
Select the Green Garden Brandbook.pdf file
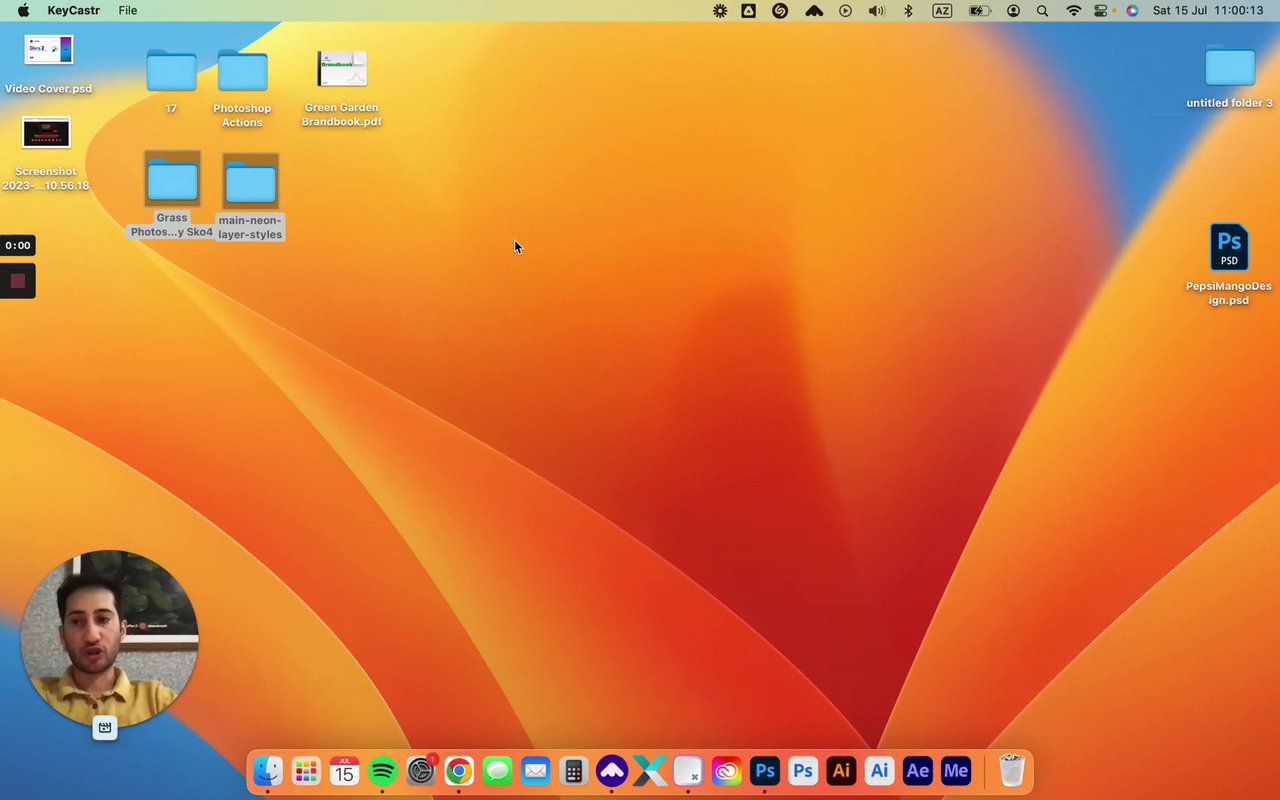[342, 88]
